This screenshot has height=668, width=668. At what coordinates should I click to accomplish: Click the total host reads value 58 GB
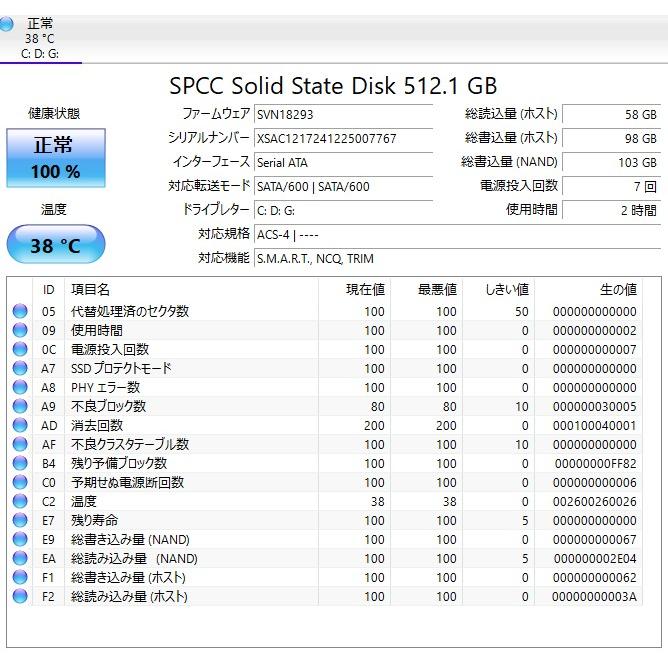point(612,114)
